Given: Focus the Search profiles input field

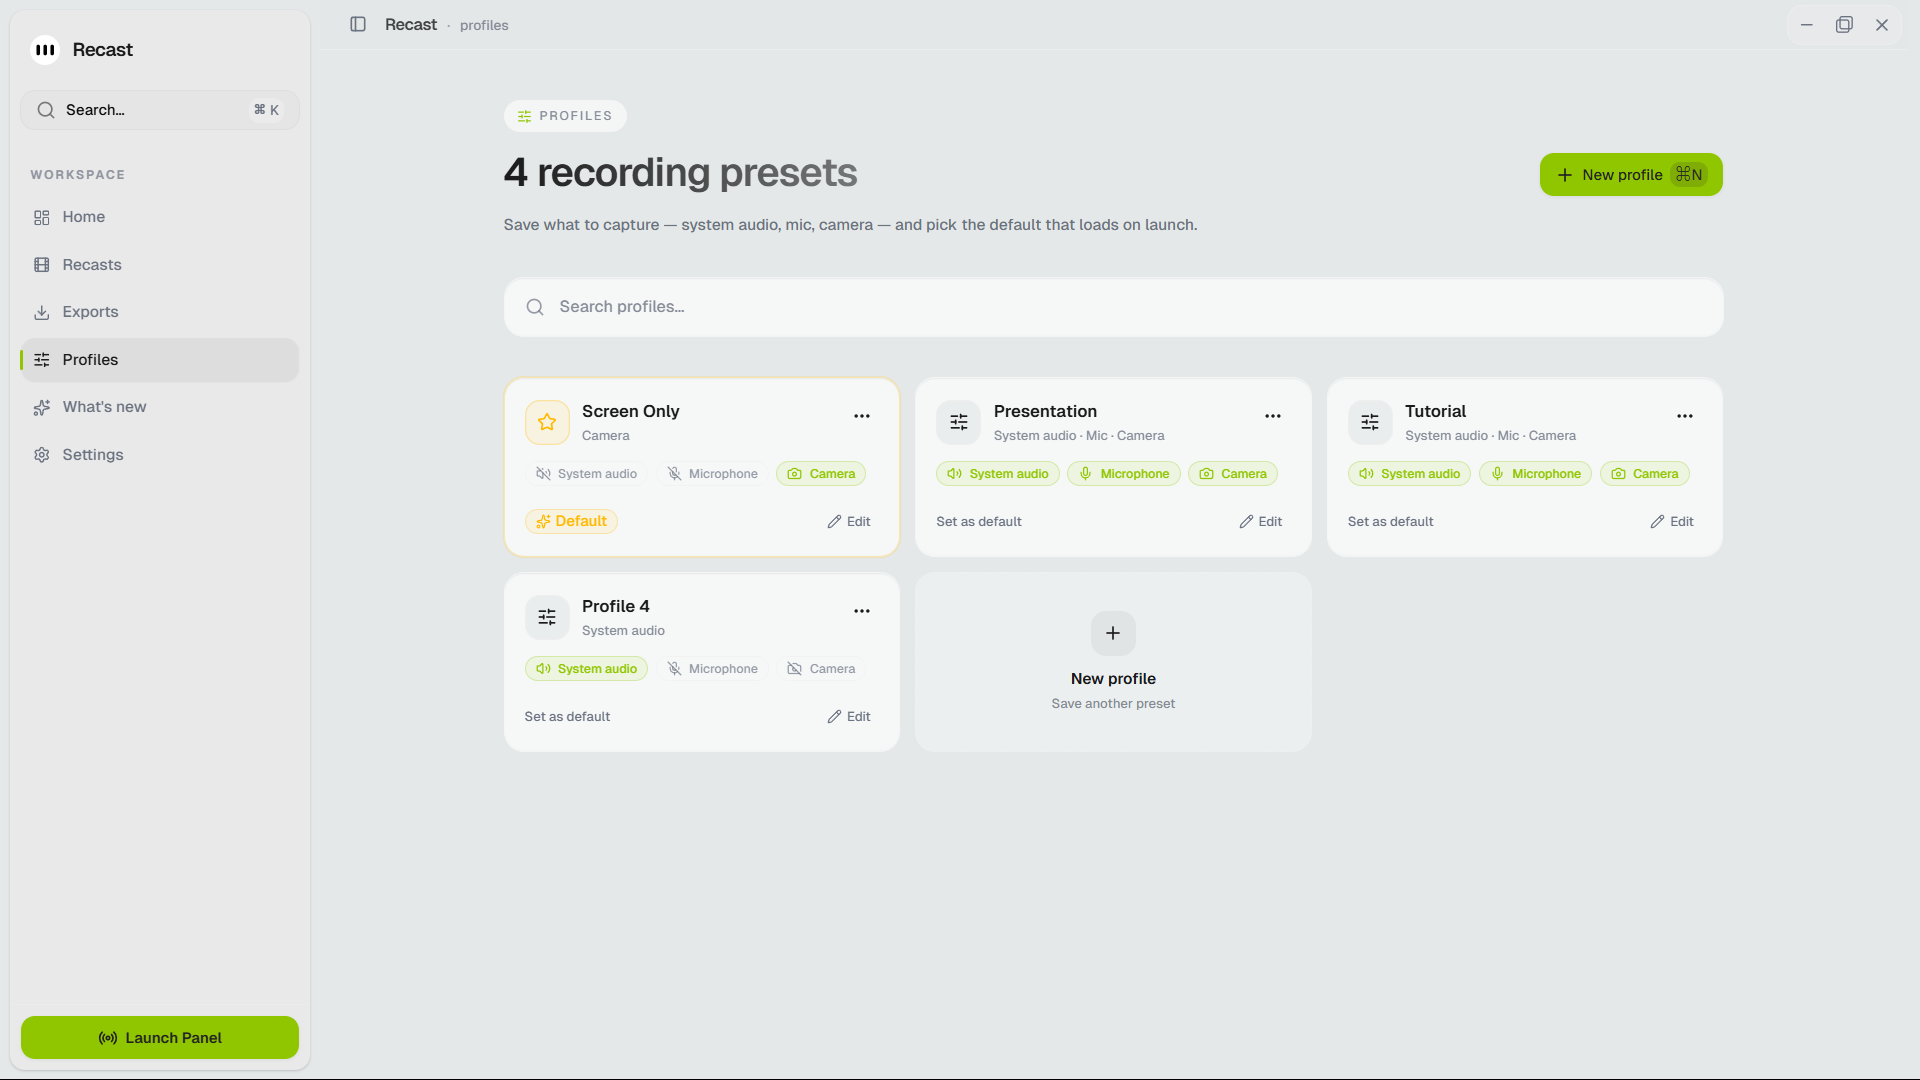Looking at the screenshot, I should point(1113,307).
